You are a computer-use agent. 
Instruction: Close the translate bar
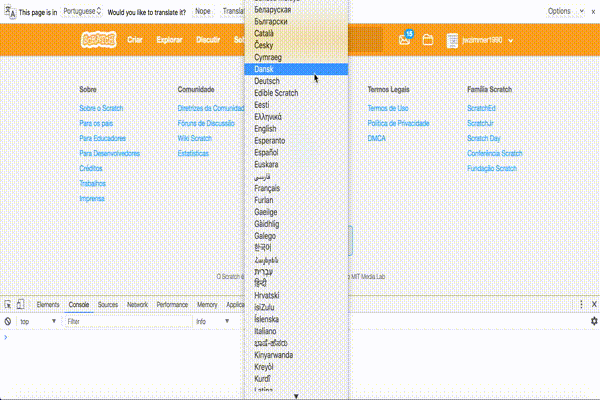(x=593, y=11)
